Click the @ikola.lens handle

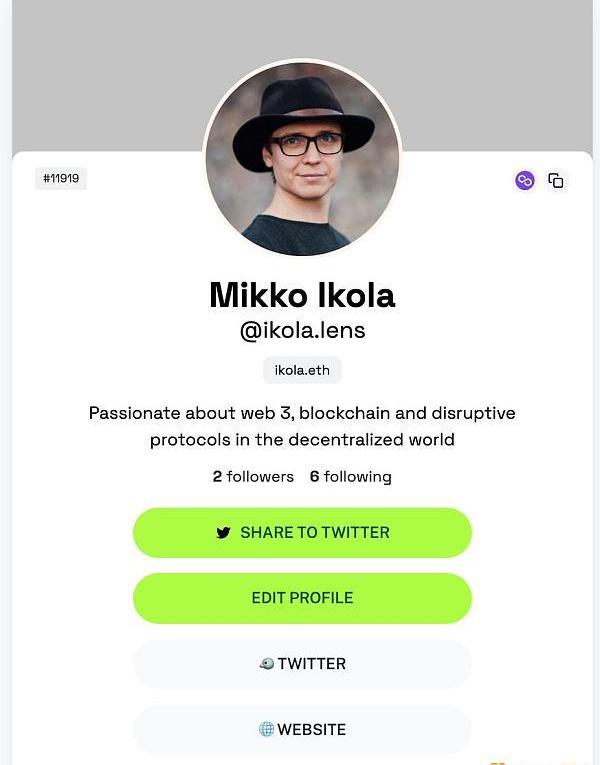pos(302,331)
